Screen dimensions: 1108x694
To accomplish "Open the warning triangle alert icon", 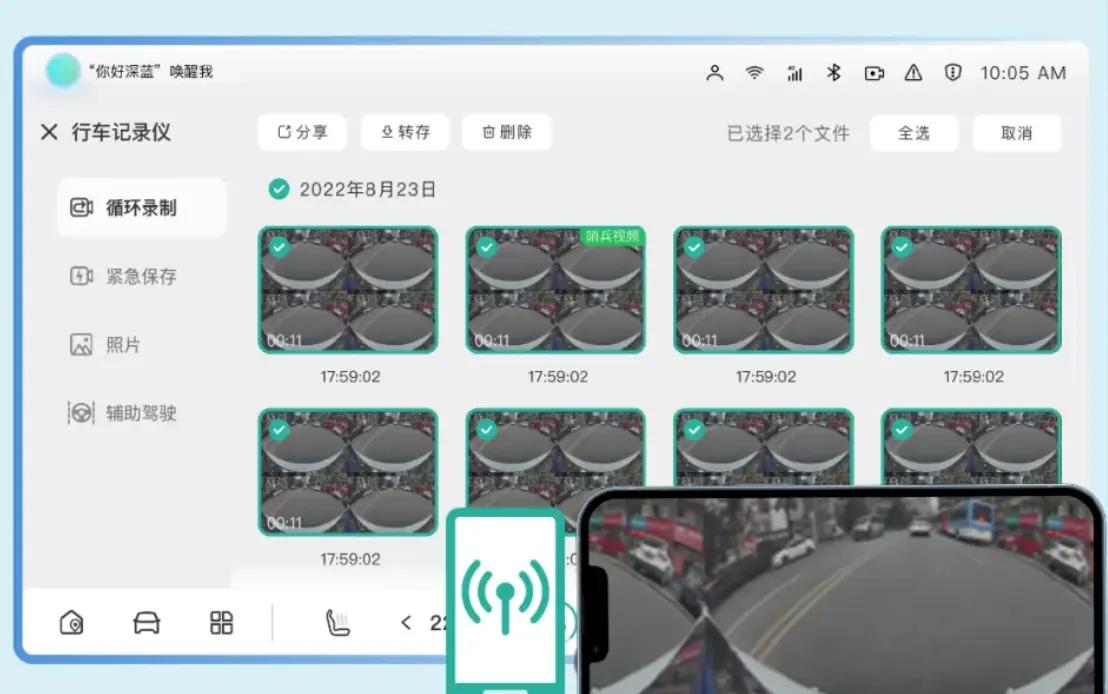I will pyautogui.click(x=913, y=72).
